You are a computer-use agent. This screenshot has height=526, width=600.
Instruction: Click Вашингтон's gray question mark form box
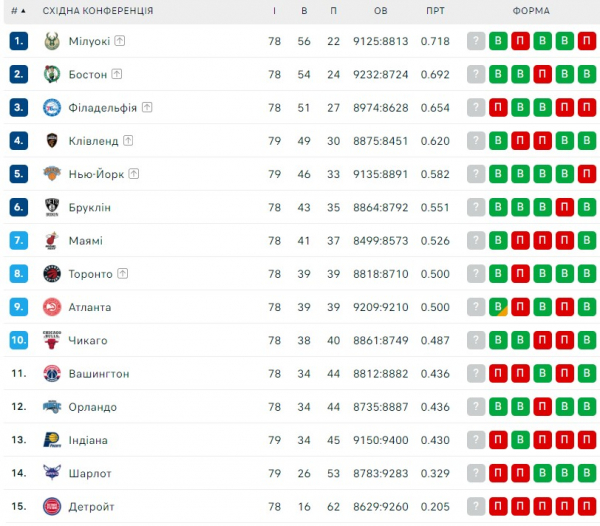(476, 374)
